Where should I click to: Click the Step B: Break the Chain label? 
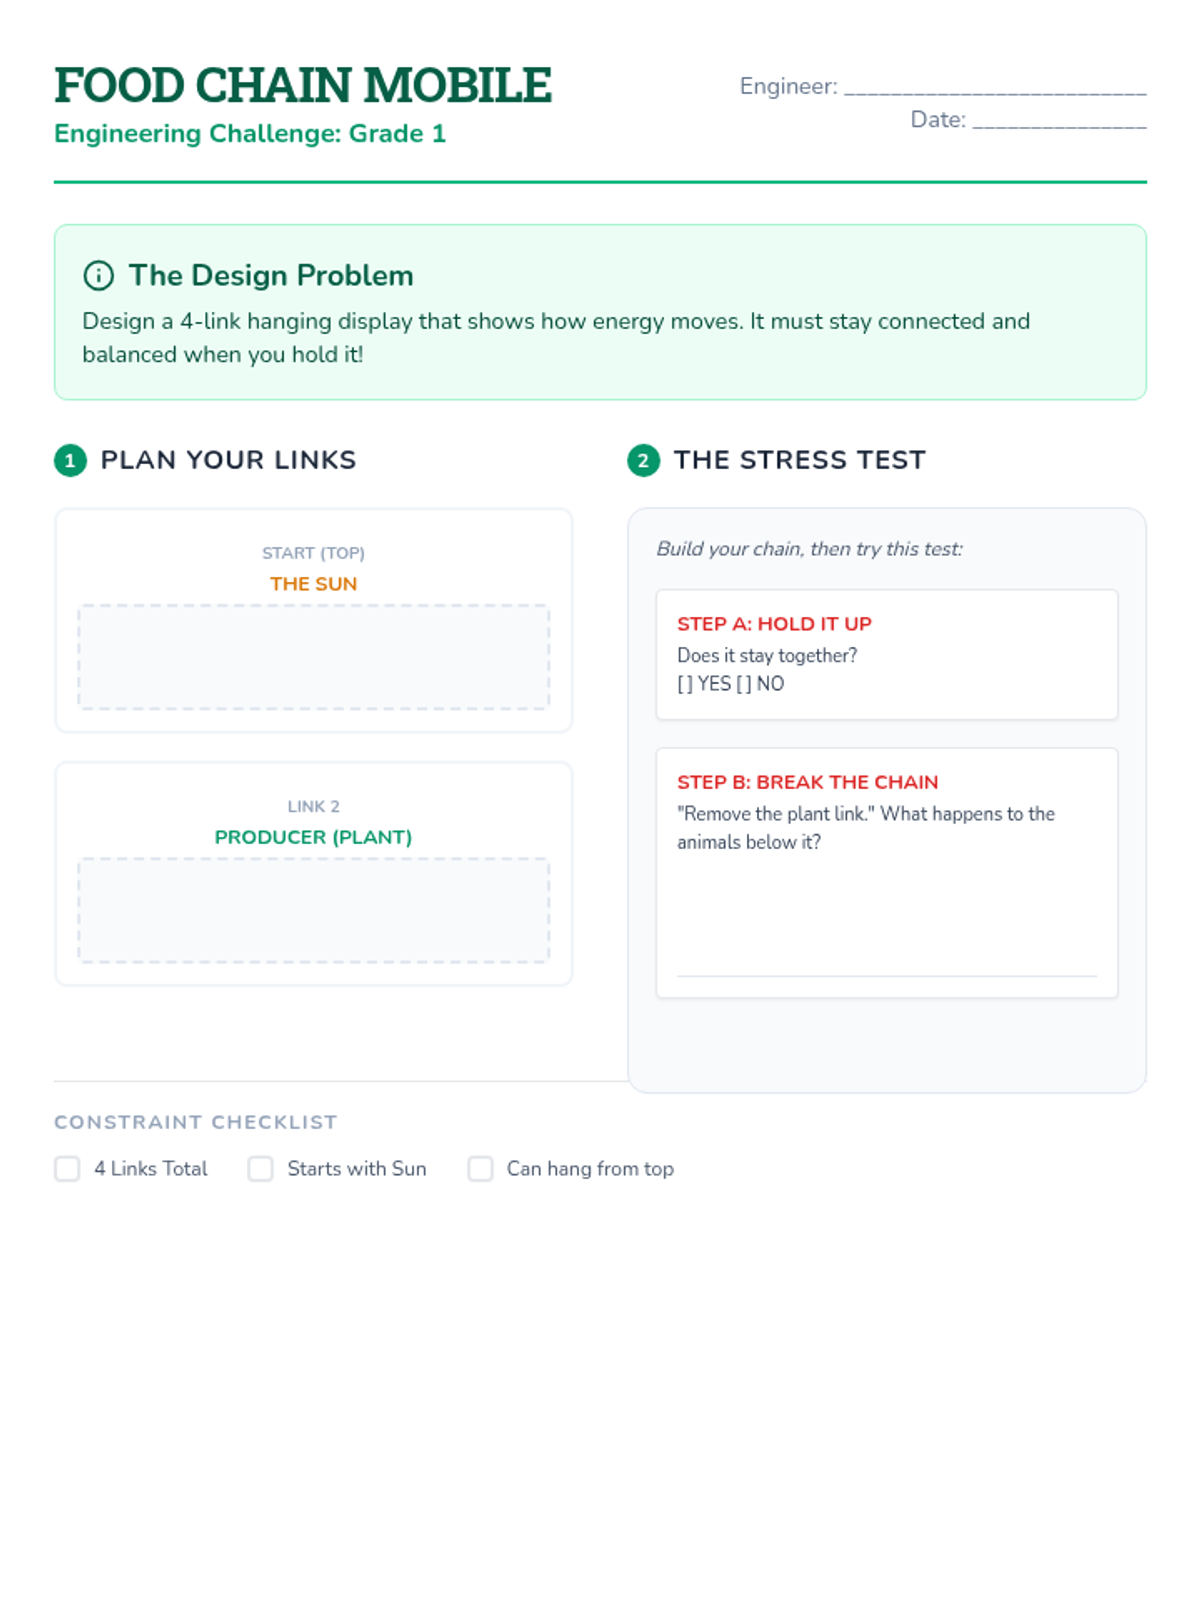(x=808, y=782)
